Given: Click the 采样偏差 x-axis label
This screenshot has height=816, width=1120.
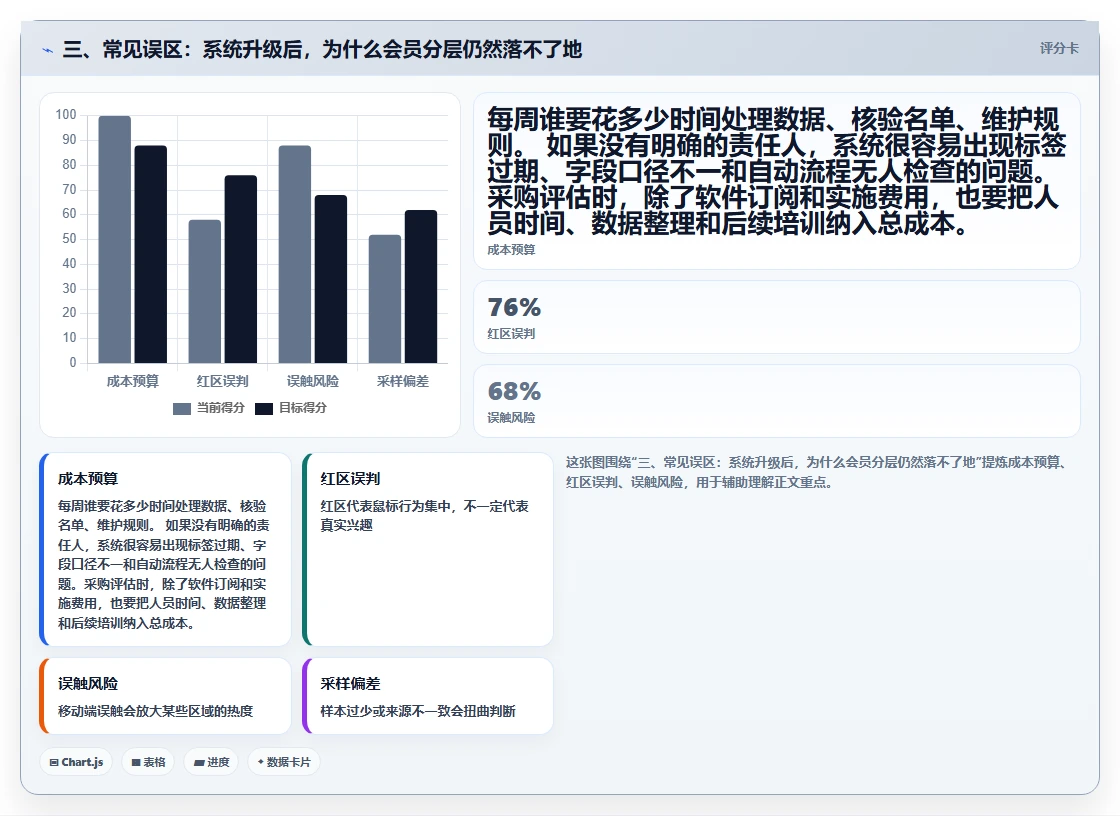Looking at the screenshot, I should (x=402, y=382).
